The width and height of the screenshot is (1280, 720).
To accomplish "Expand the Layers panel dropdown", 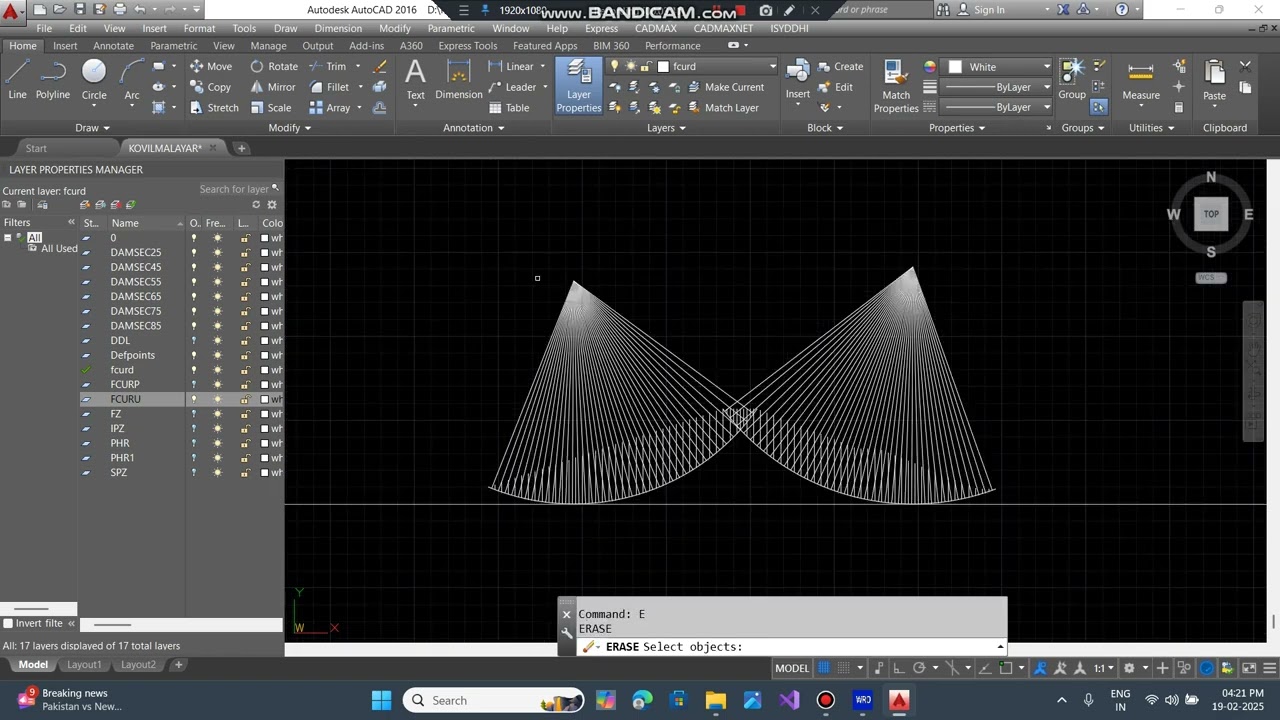I will [666, 128].
